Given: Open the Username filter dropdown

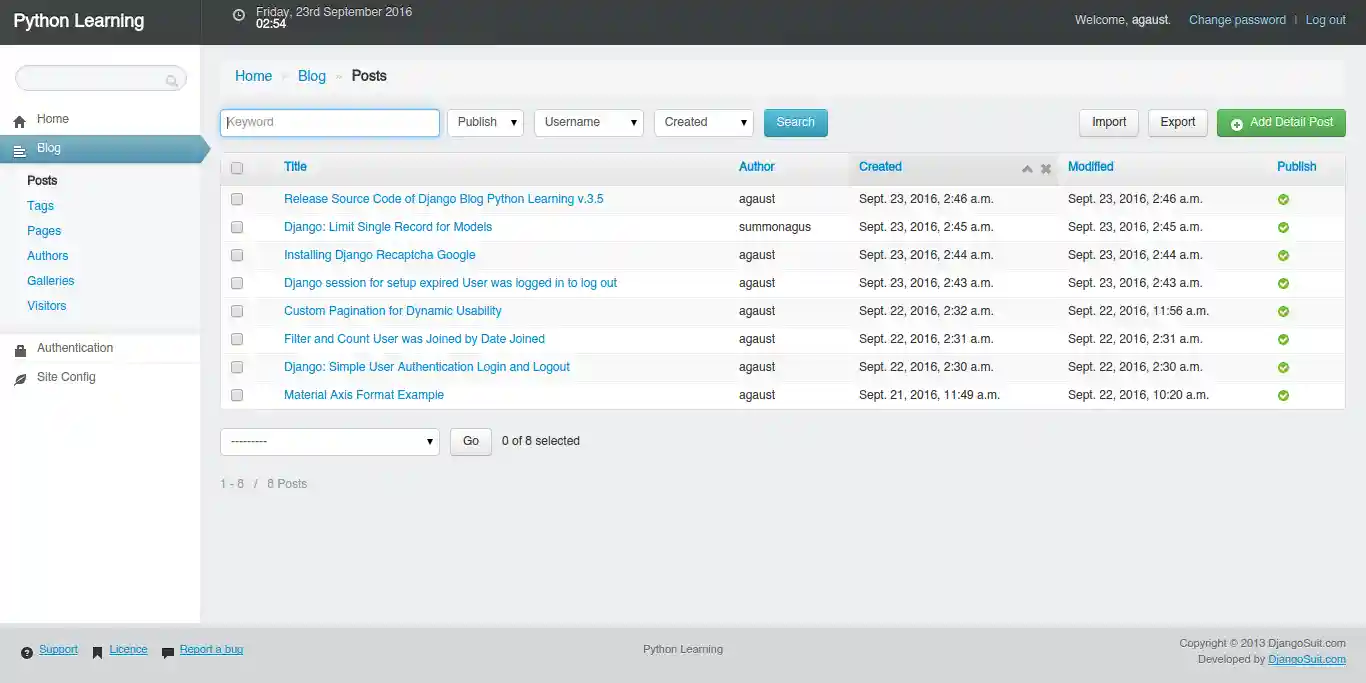Looking at the screenshot, I should 588,122.
